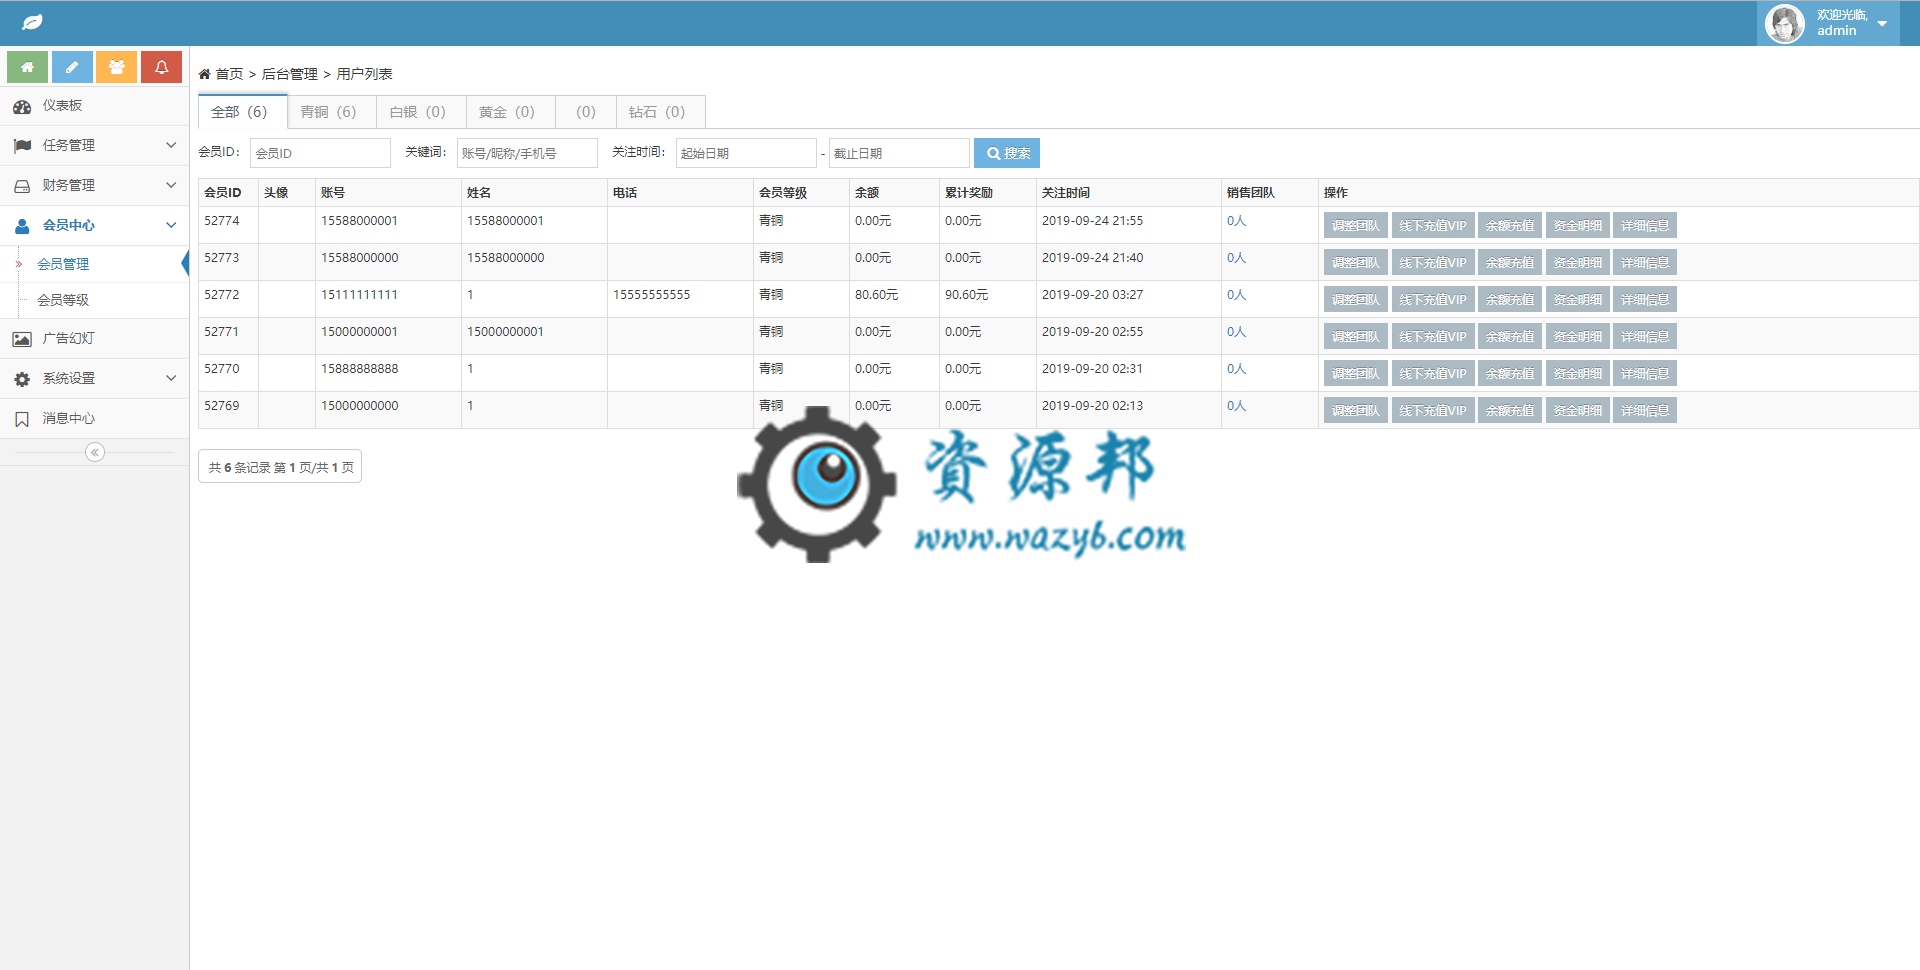Open 广告幻灯 in the sidebar
Screen dimensions: 1920x970
click(x=68, y=339)
